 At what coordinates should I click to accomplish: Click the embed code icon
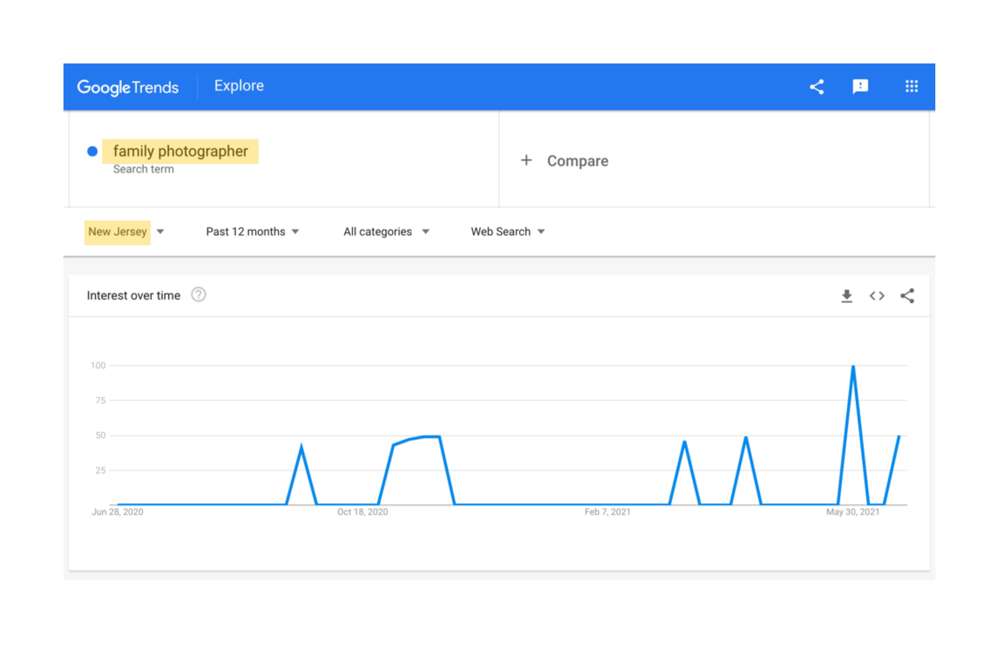877,295
